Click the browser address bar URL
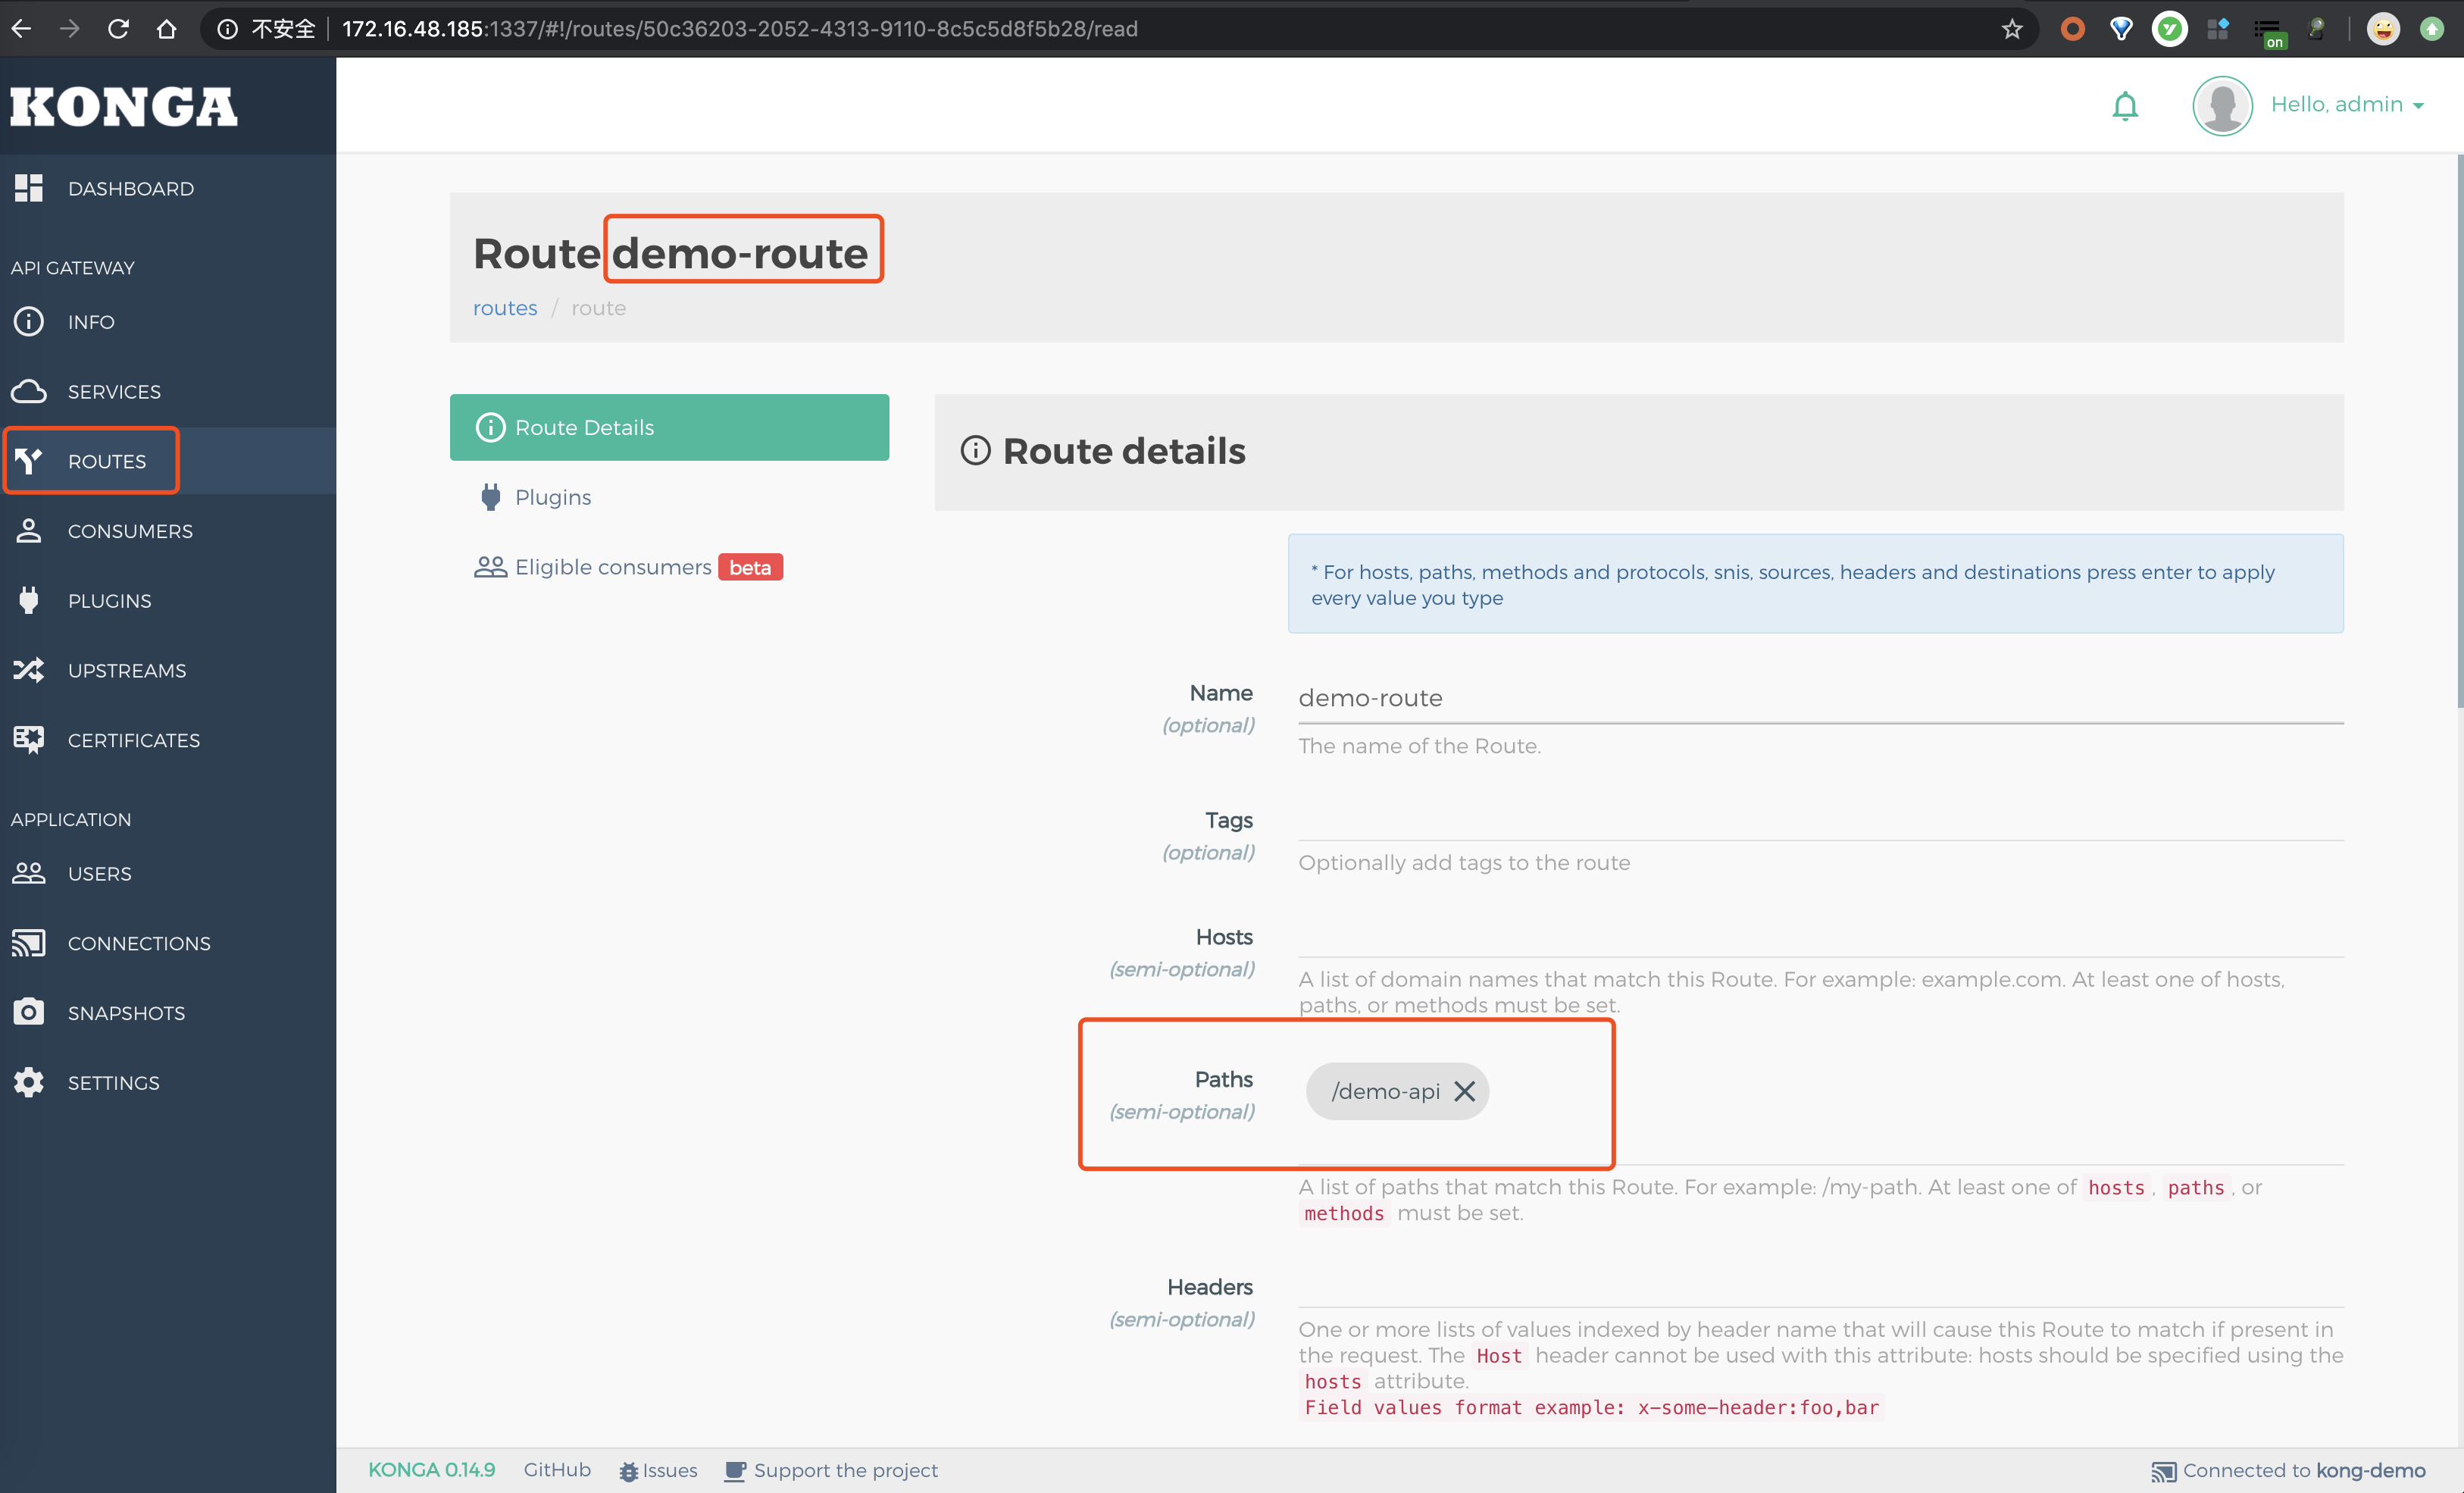 click(x=740, y=29)
